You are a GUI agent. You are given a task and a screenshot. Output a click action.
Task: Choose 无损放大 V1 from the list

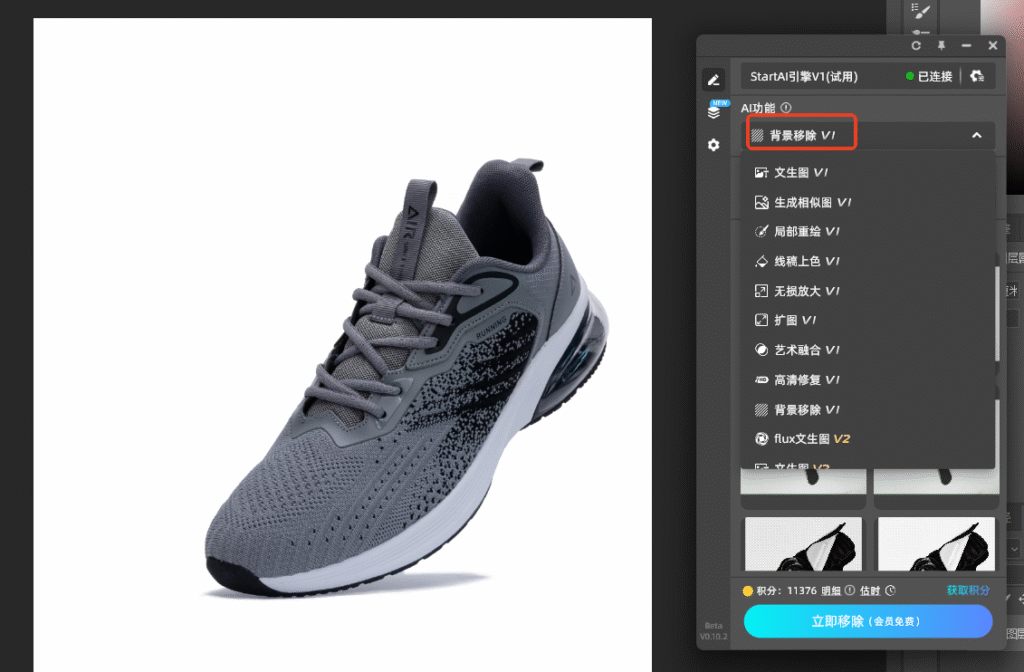806,291
